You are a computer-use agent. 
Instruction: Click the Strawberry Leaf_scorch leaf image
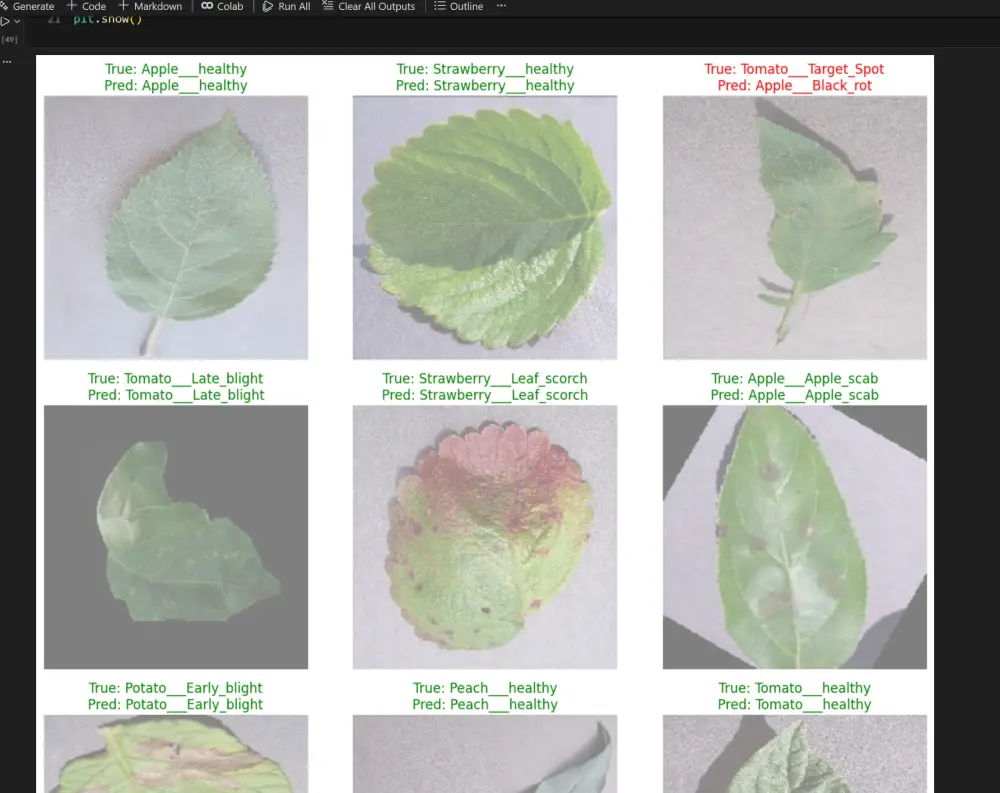coord(485,537)
